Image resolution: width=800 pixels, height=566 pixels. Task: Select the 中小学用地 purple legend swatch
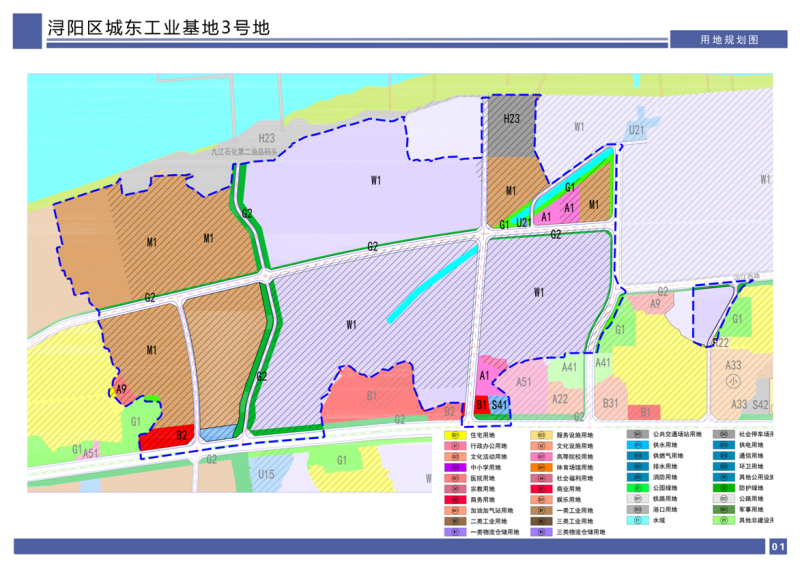[x=456, y=467]
